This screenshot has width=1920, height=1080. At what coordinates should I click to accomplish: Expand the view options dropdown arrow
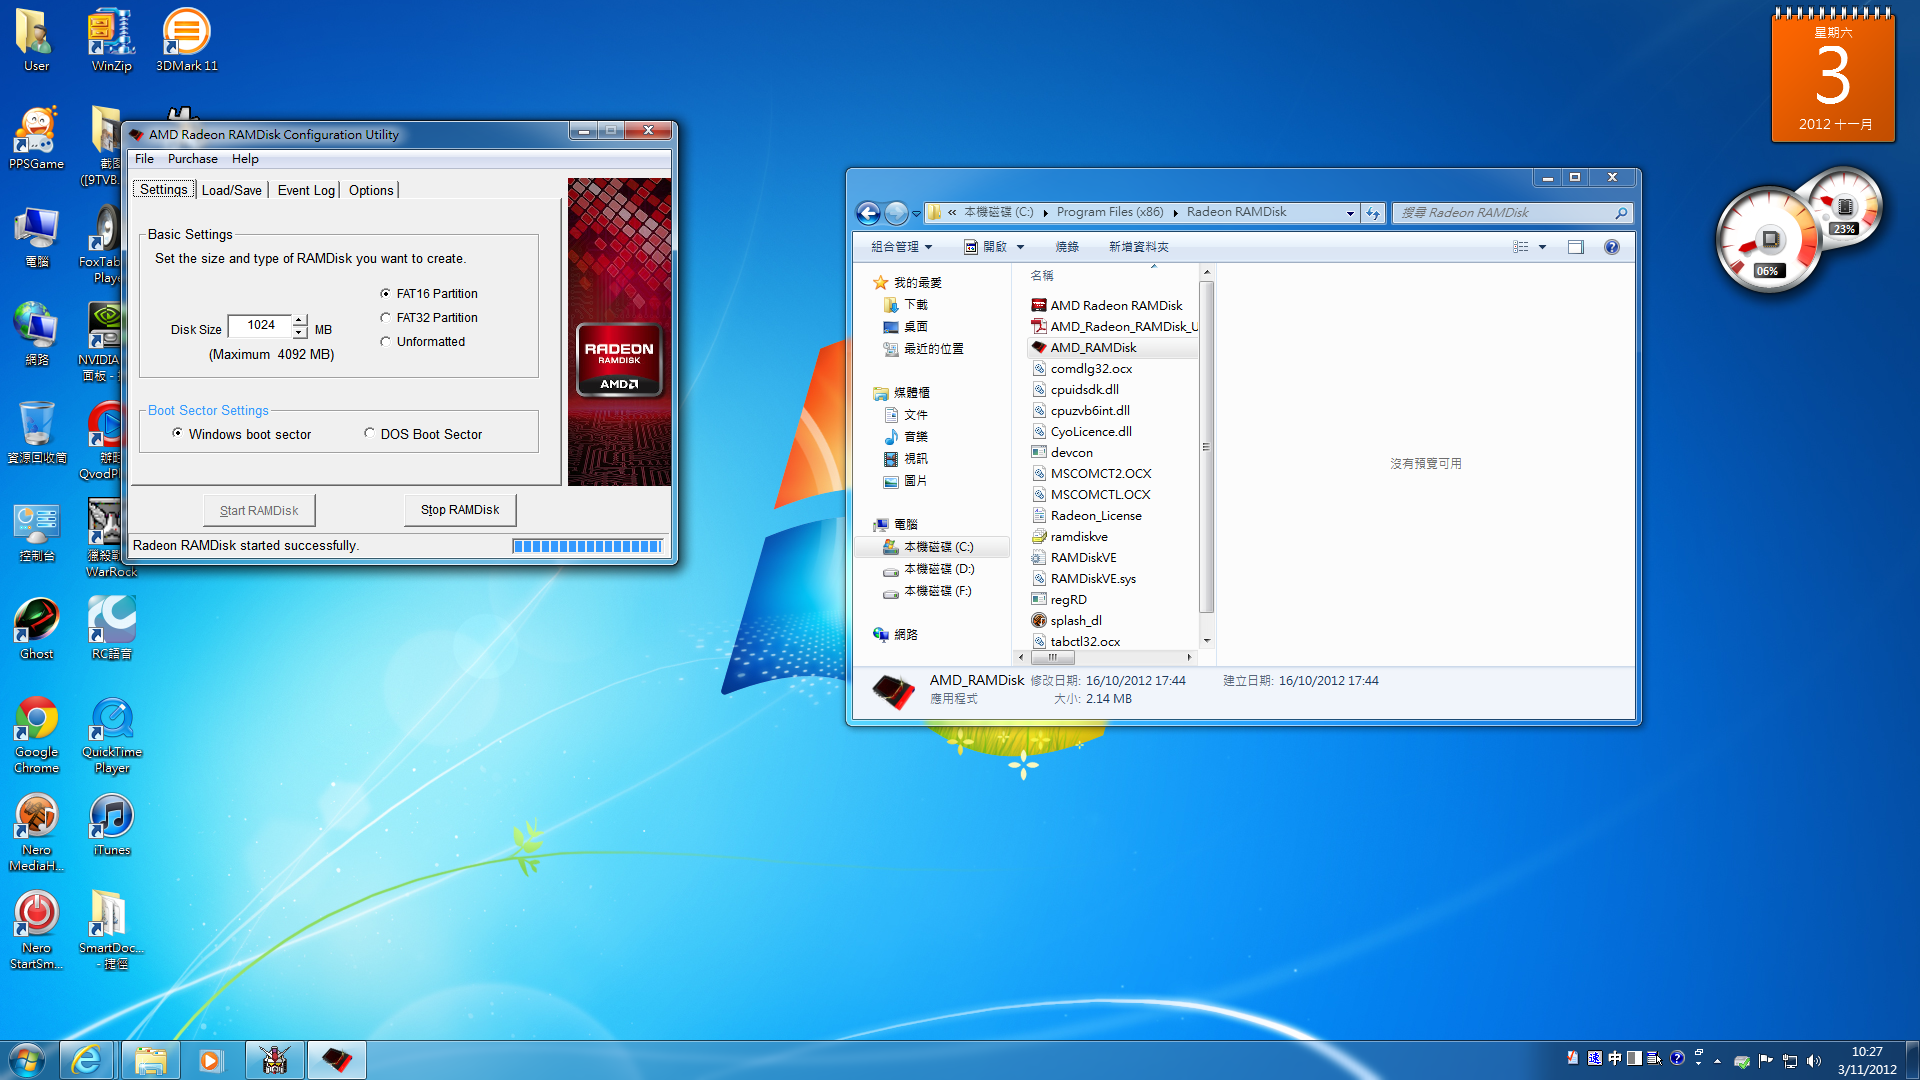[x=1542, y=247]
